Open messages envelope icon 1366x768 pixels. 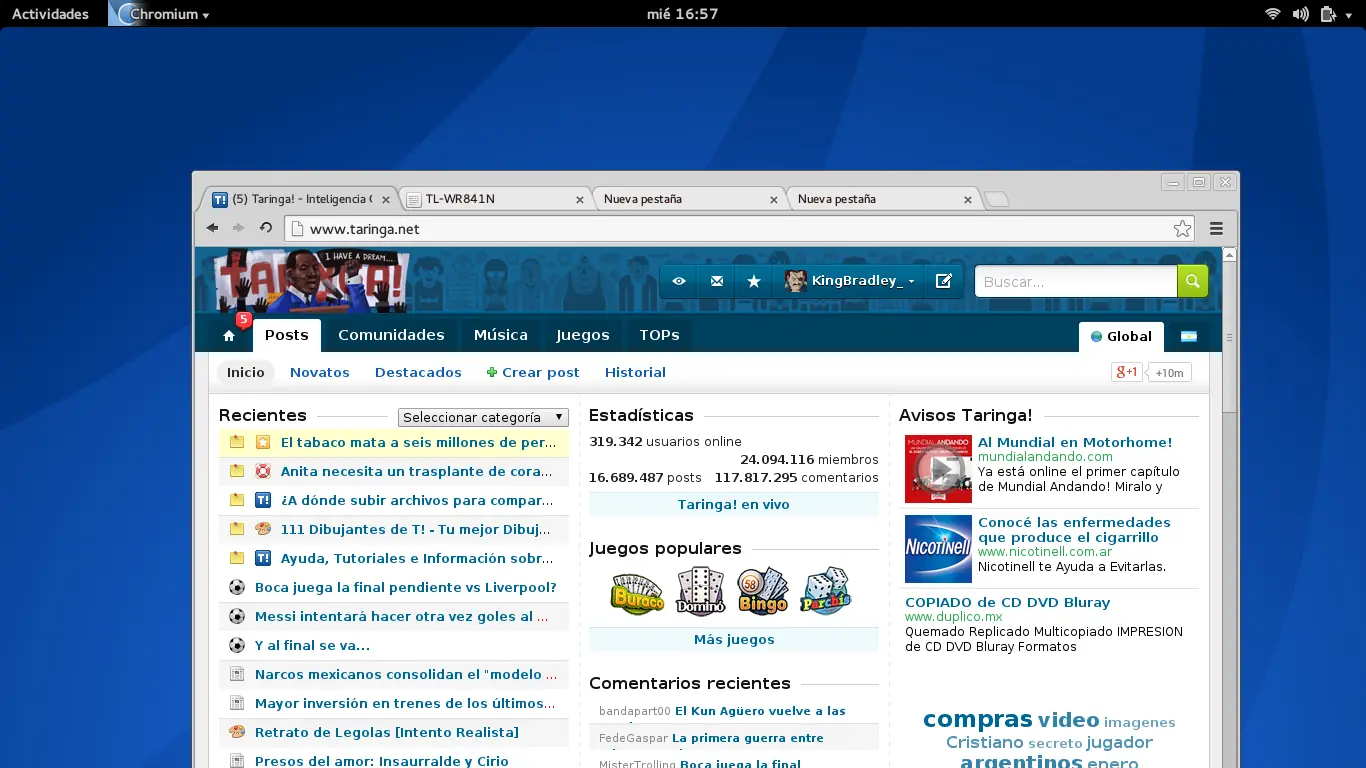[x=716, y=281]
